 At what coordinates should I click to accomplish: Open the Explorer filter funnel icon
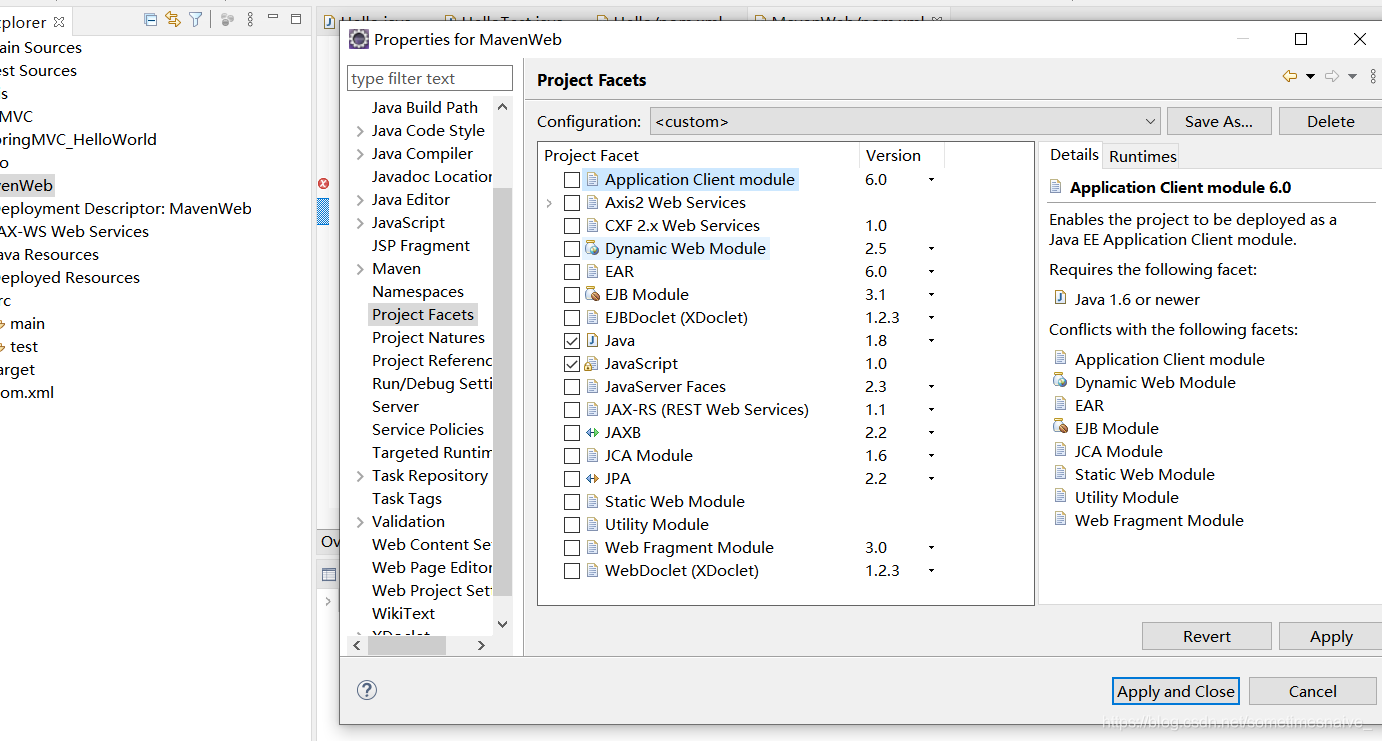pyautogui.click(x=196, y=19)
